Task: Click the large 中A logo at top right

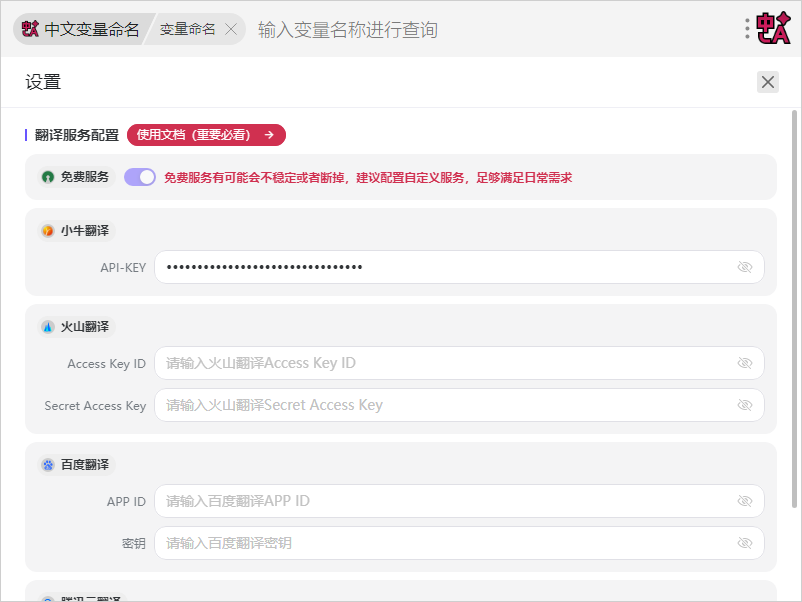Action: click(x=774, y=28)
